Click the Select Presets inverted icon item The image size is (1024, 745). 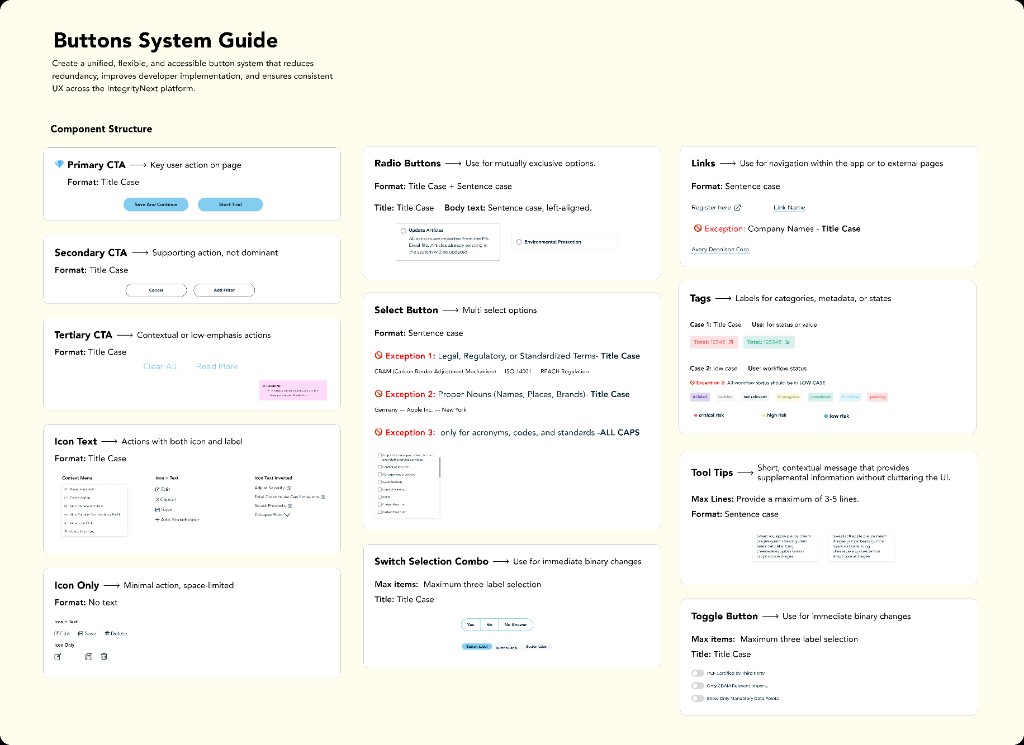click(273, 506)
